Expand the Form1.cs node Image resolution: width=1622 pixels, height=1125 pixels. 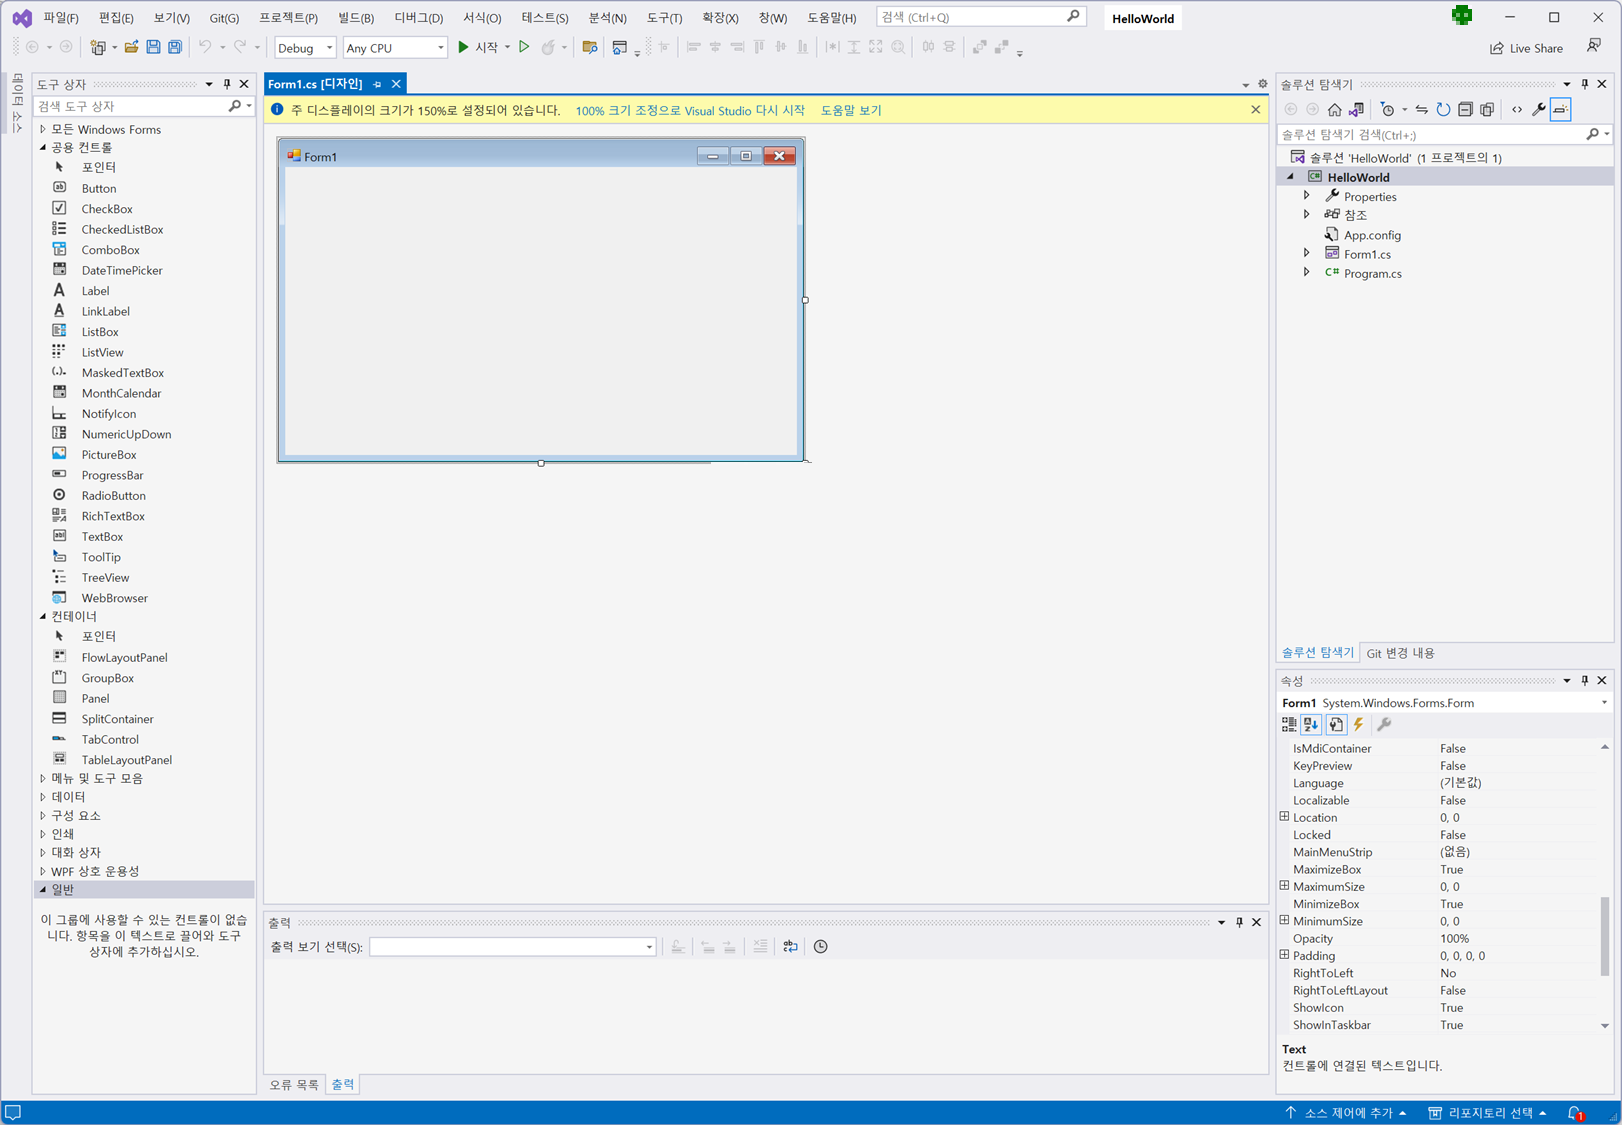(x=1307, y=253)
